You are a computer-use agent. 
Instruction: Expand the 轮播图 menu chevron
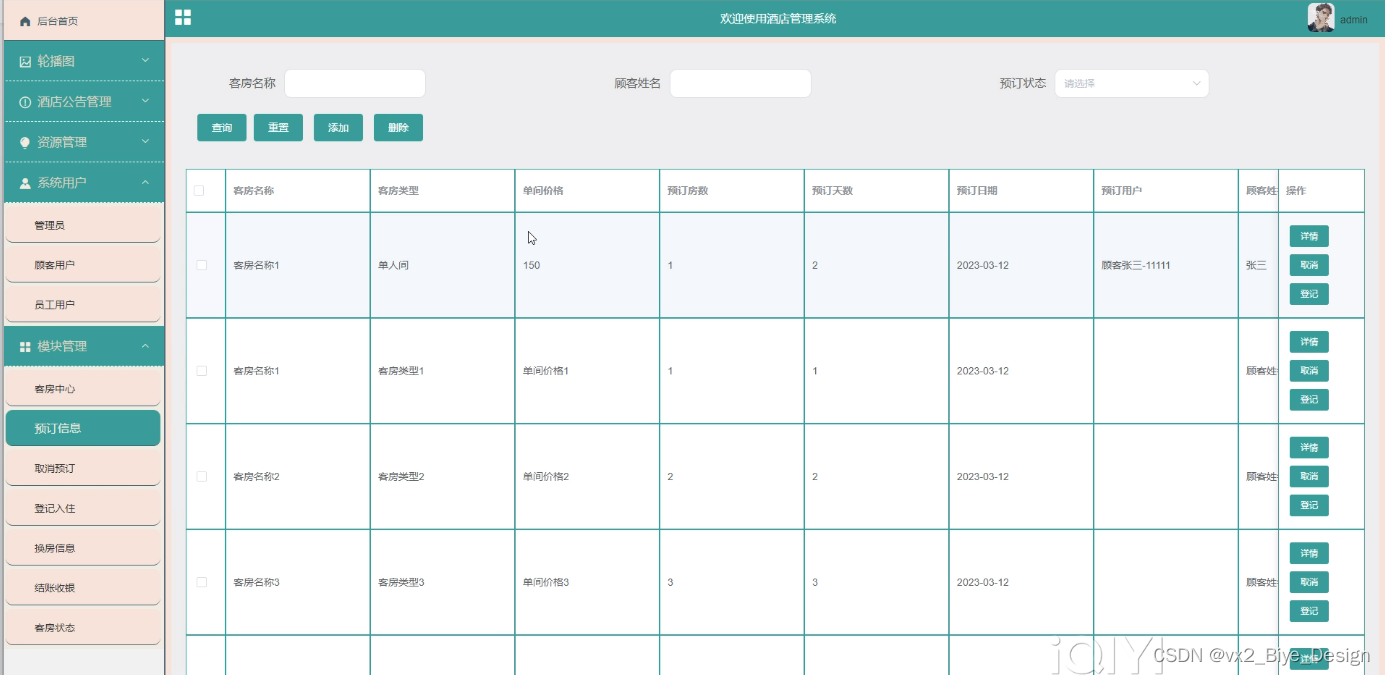[145, 61]
